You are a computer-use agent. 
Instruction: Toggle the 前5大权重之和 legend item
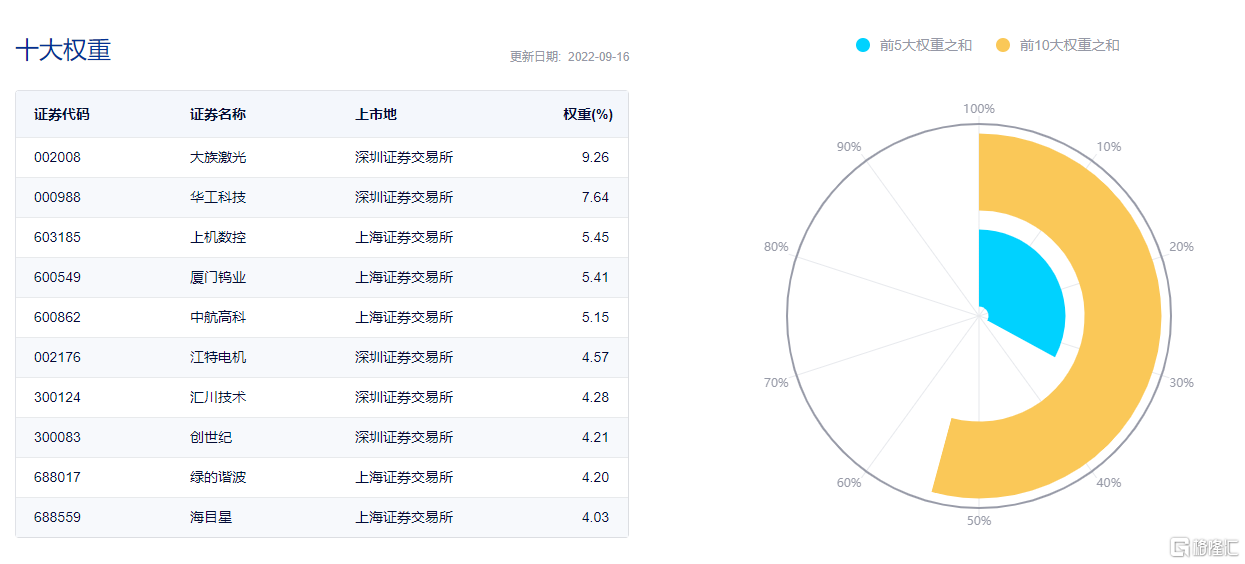point(914,45)
